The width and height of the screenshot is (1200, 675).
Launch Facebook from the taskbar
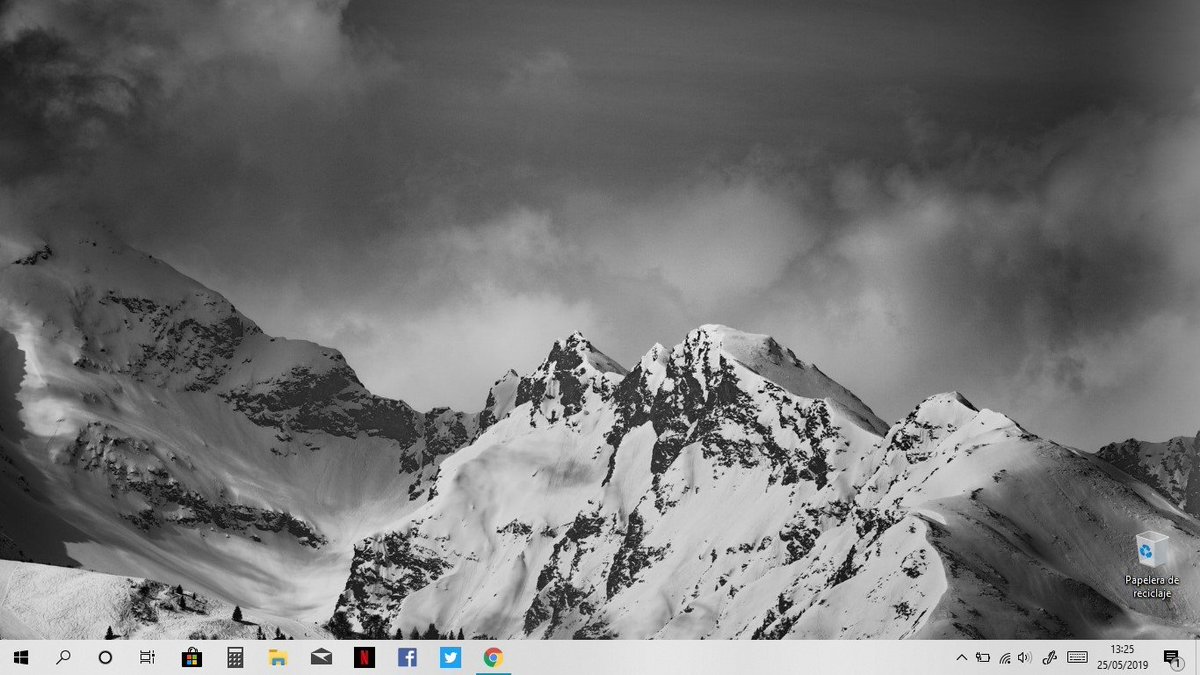pos(407,657)
